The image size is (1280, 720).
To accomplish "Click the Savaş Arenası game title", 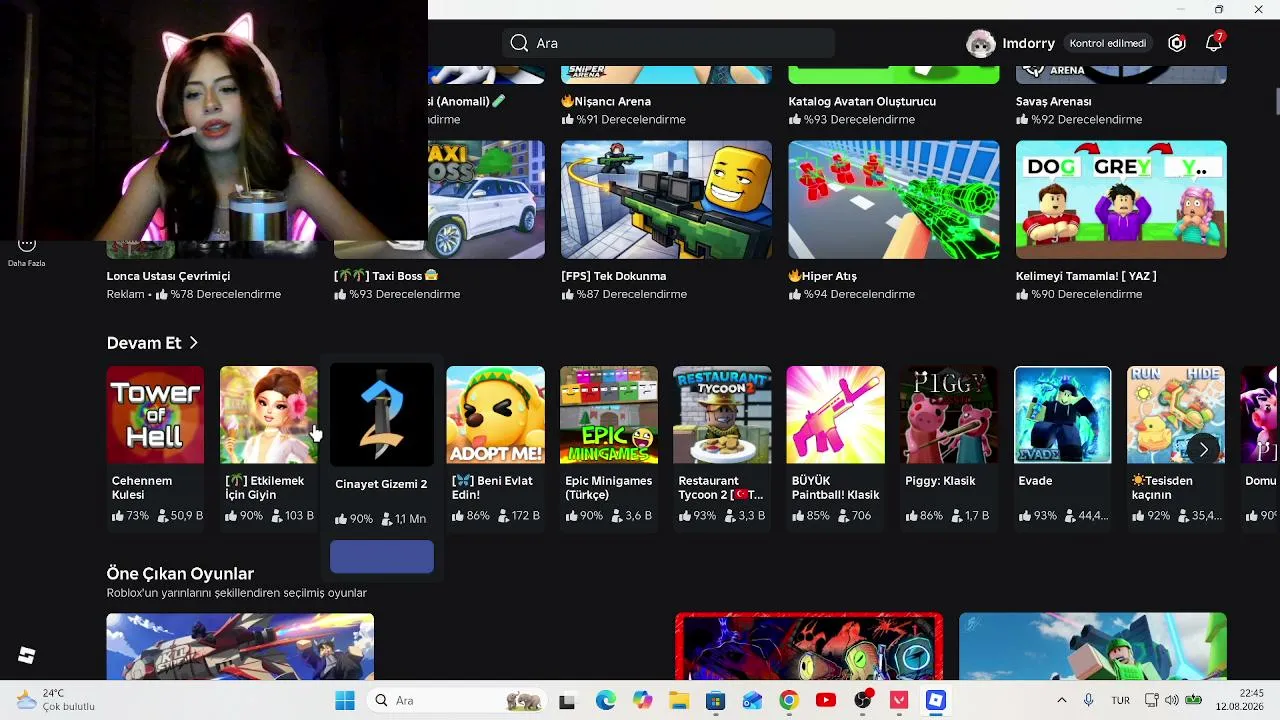I will point(1054,101).
